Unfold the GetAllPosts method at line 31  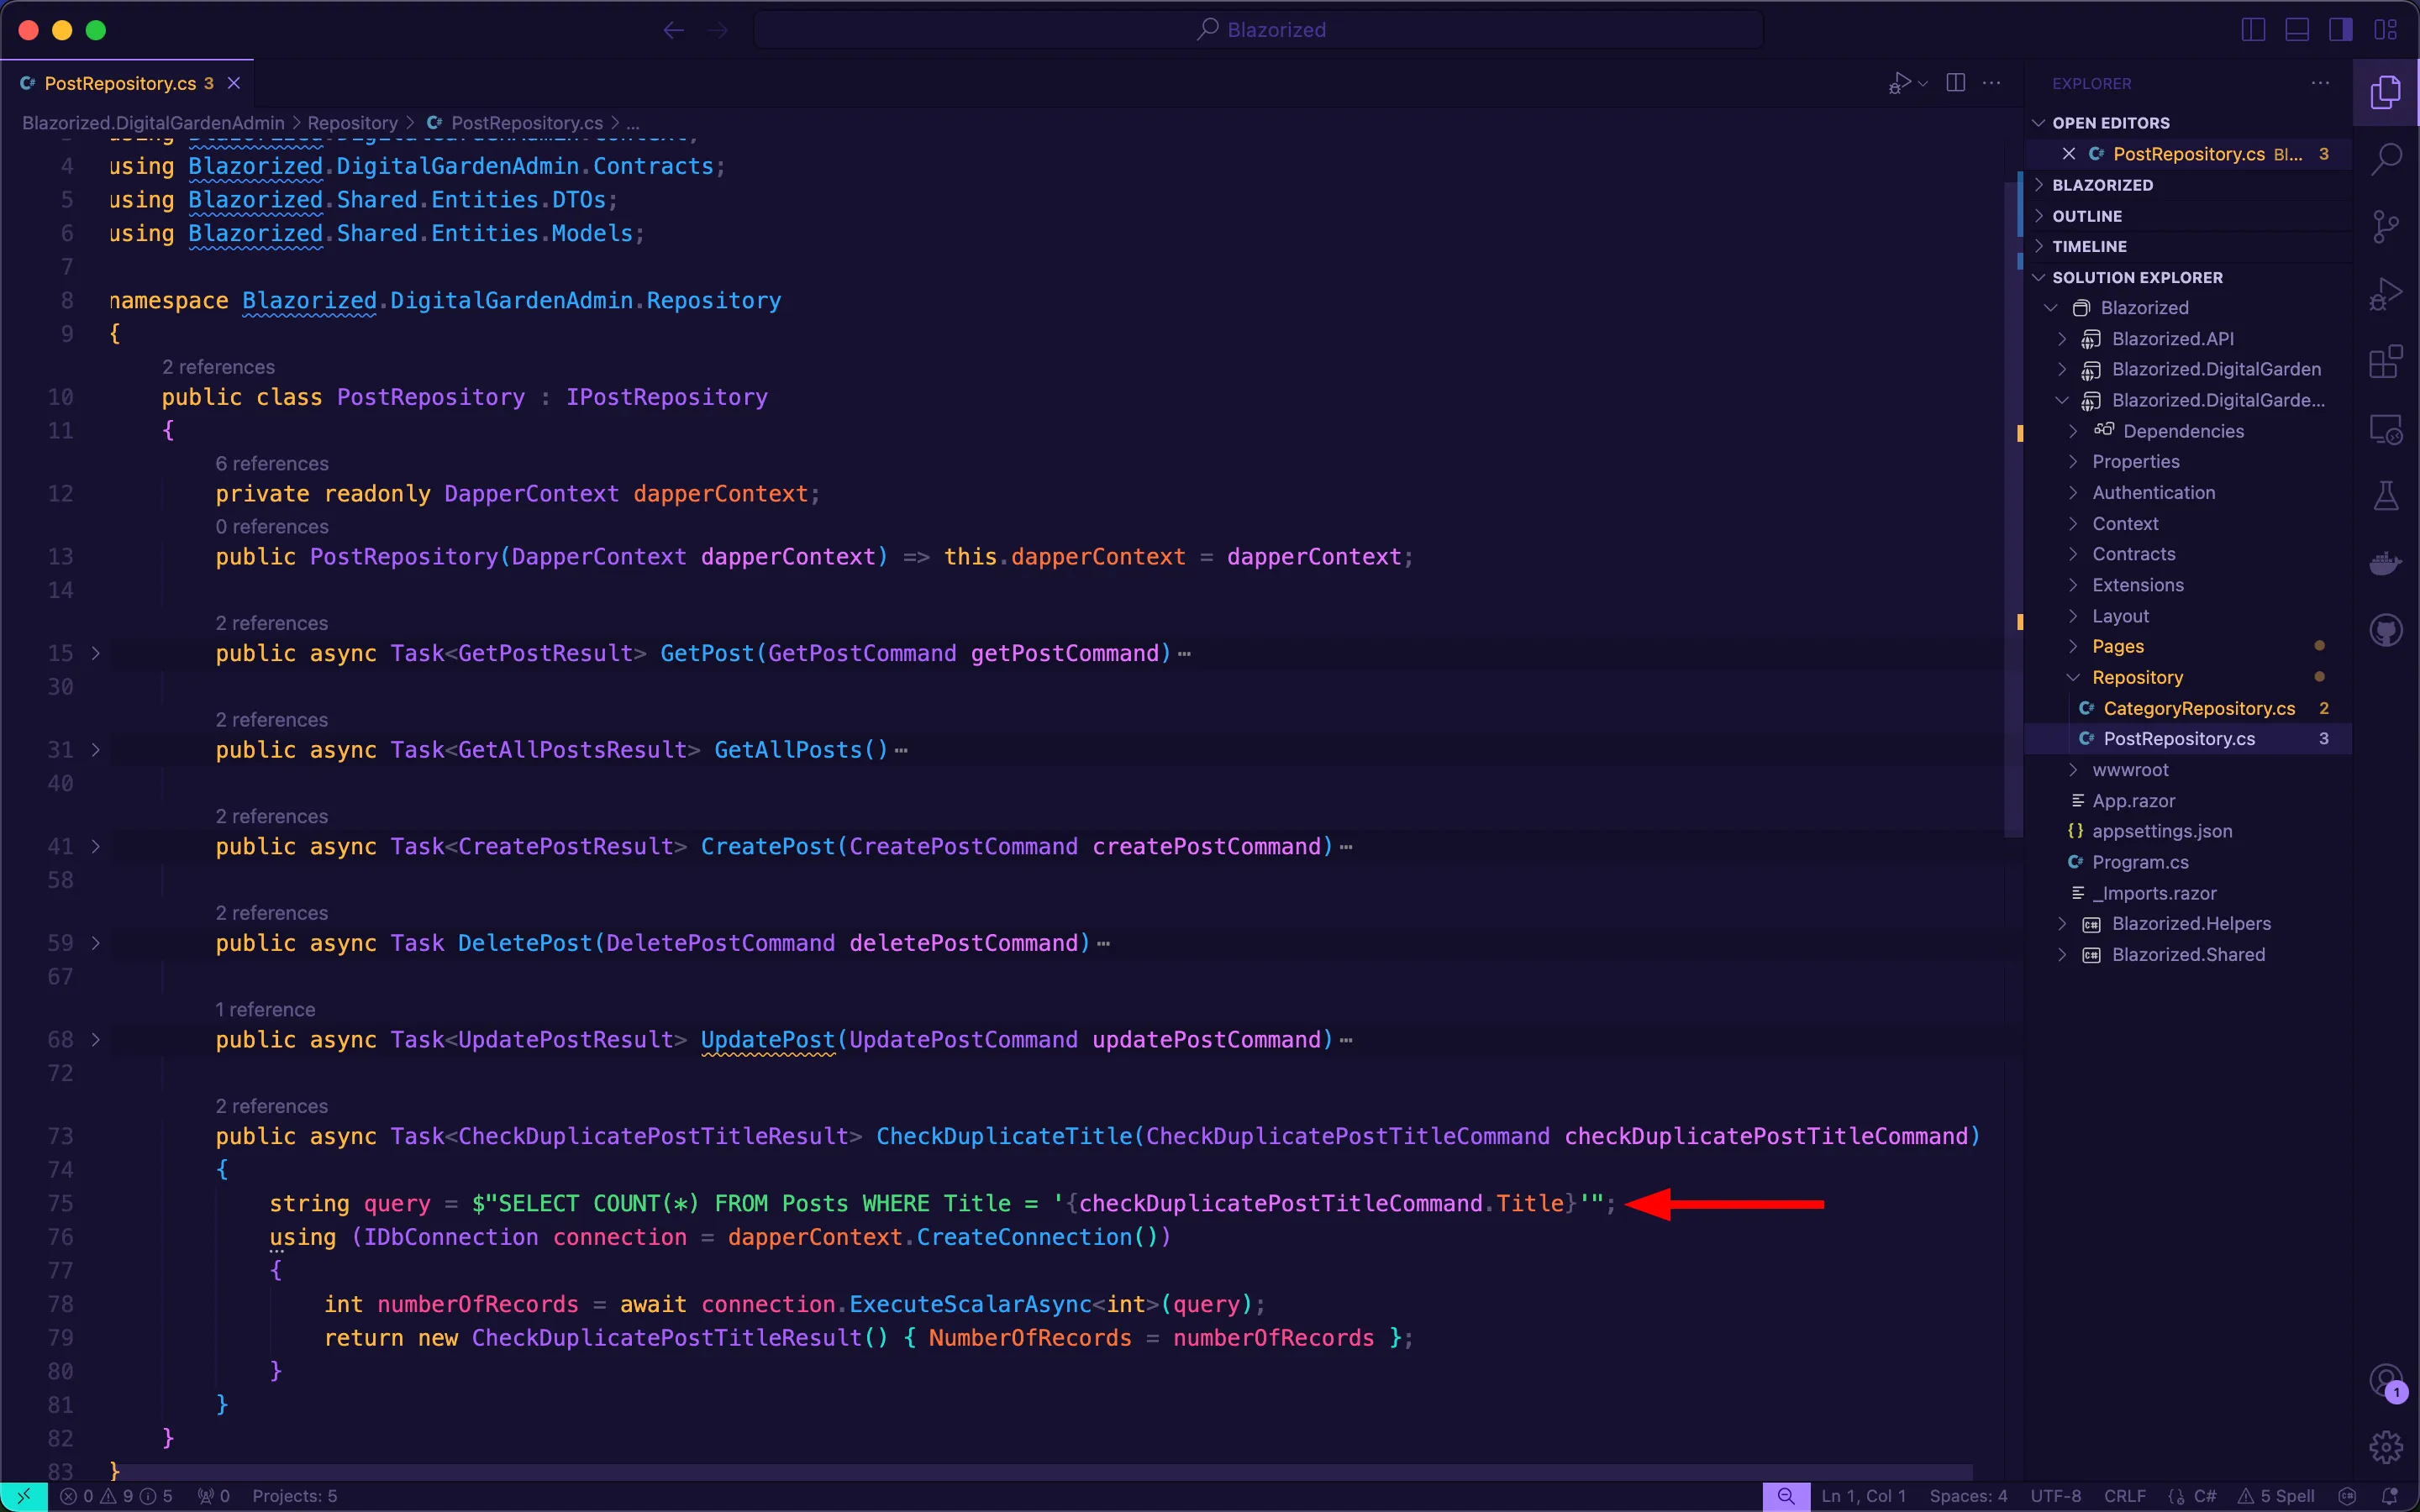pyautogui.click(x=96, y=750)
